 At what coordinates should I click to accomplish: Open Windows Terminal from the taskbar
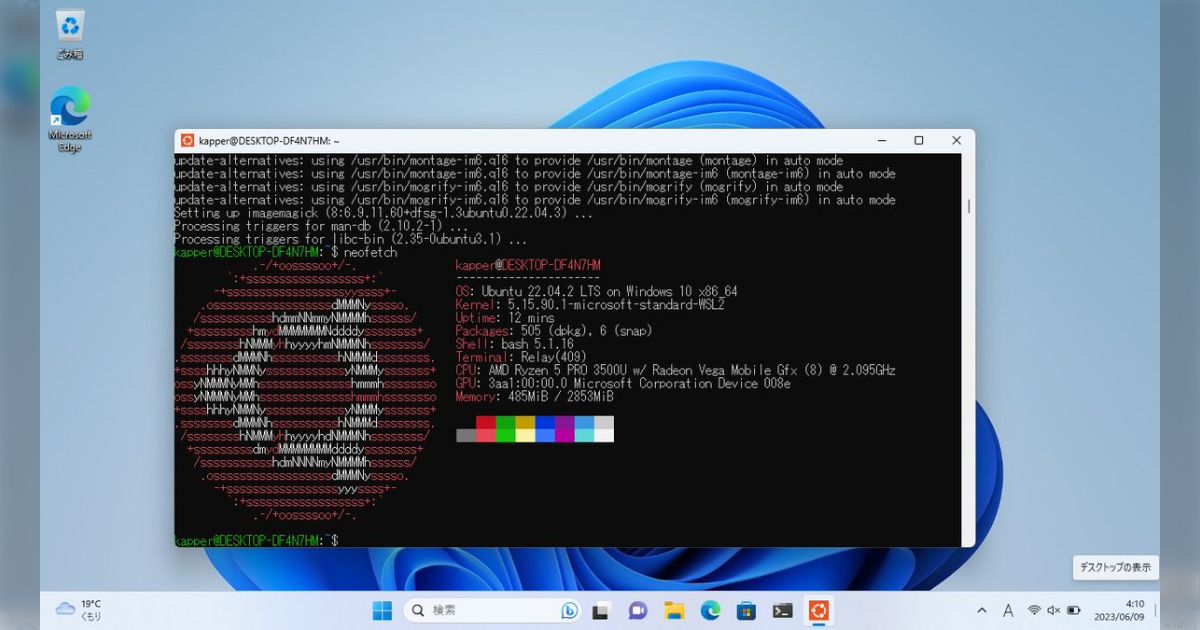tap(783, 610)
